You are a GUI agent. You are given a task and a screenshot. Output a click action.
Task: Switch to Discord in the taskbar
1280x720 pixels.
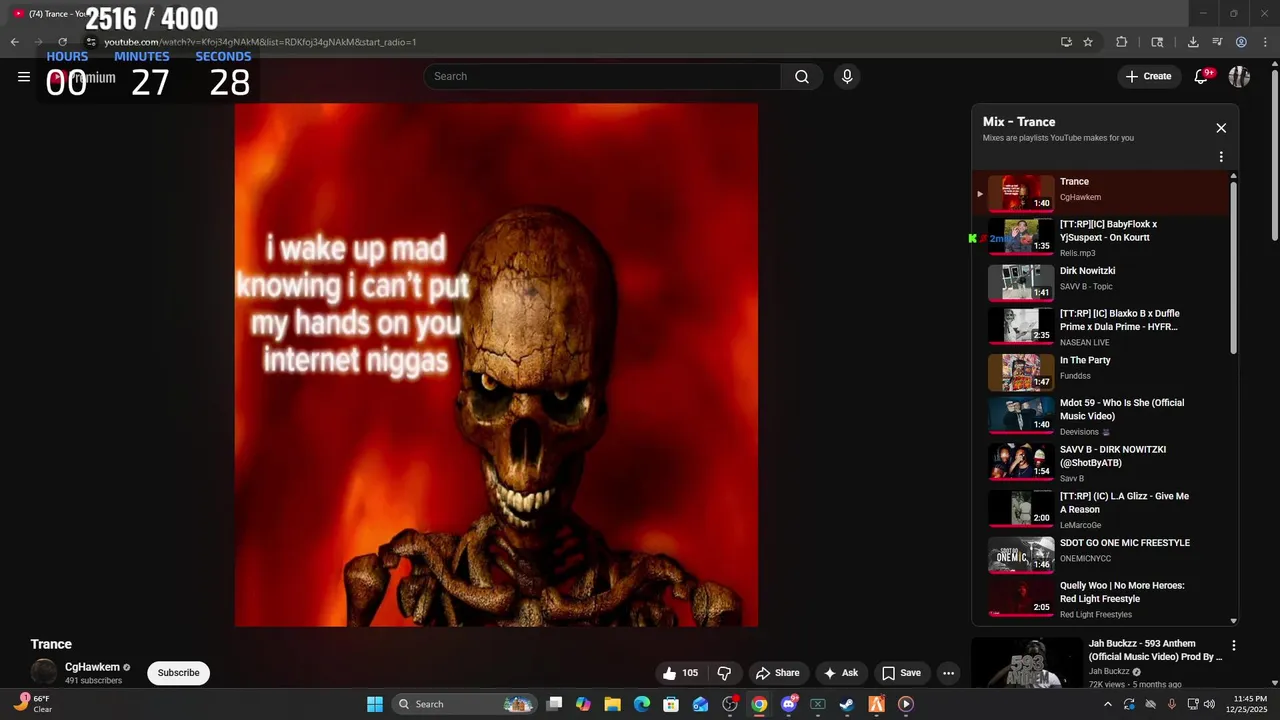789,704
